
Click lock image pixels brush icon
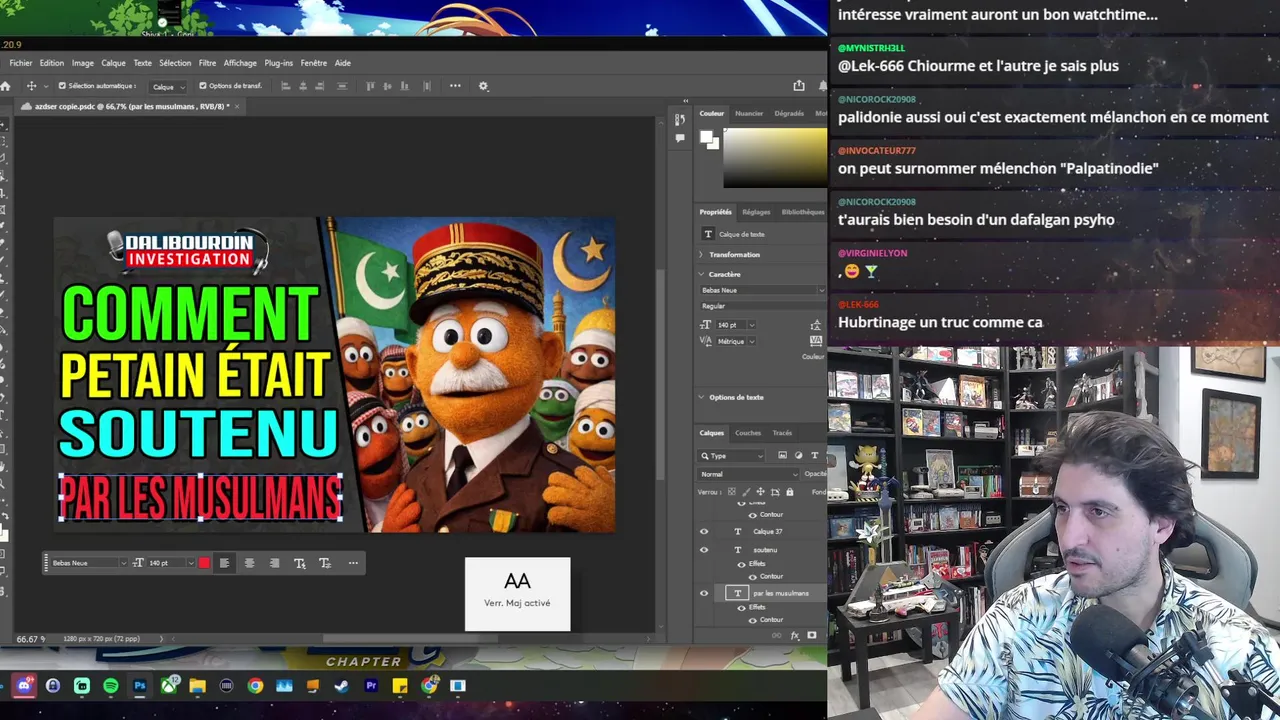(x=746, y=492)
